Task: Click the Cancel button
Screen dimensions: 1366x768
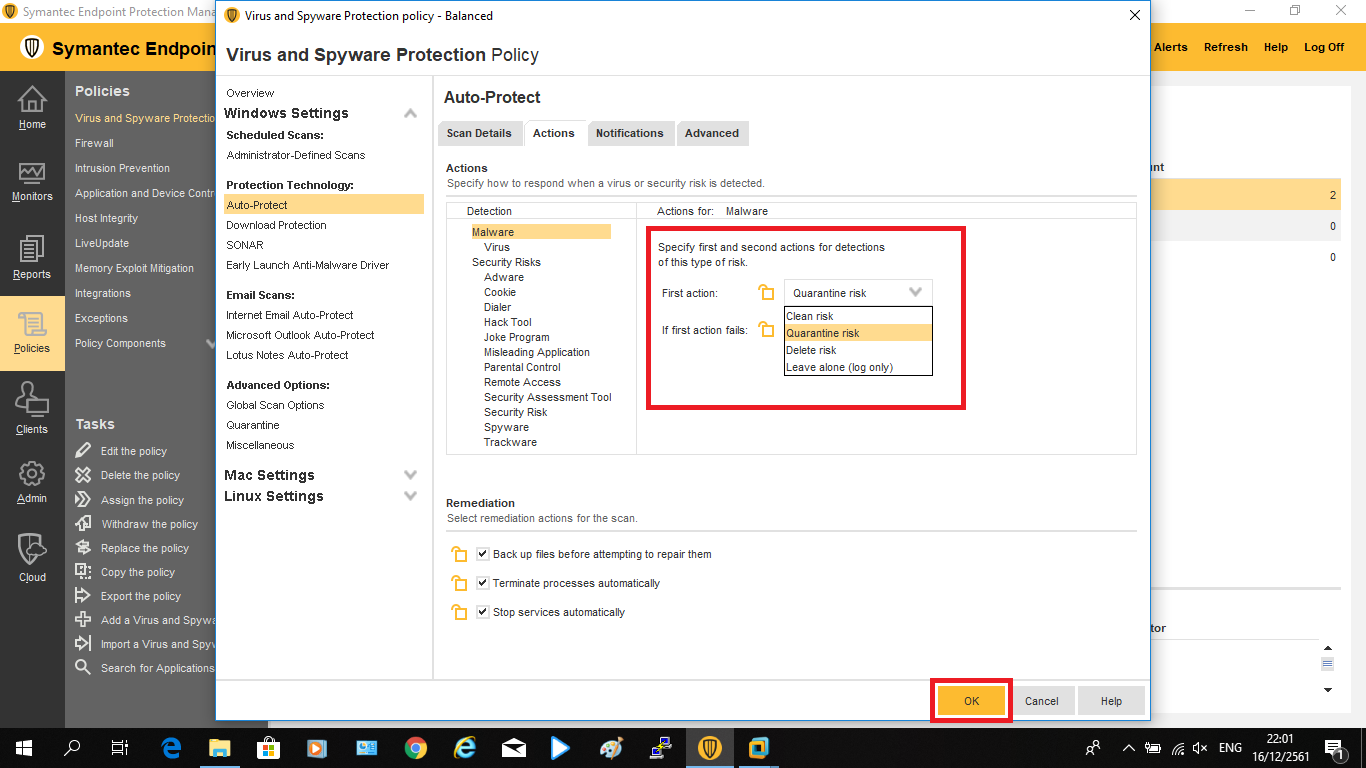Action: click(1041, 701)
